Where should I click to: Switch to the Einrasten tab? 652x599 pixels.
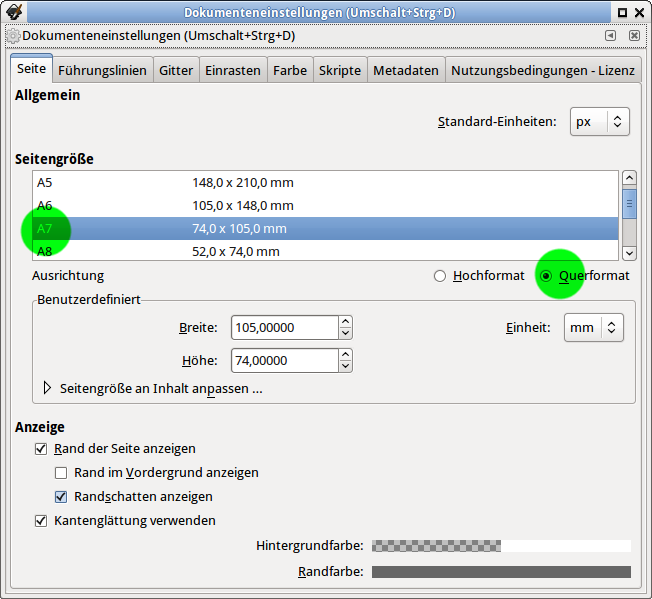point(233,70)
